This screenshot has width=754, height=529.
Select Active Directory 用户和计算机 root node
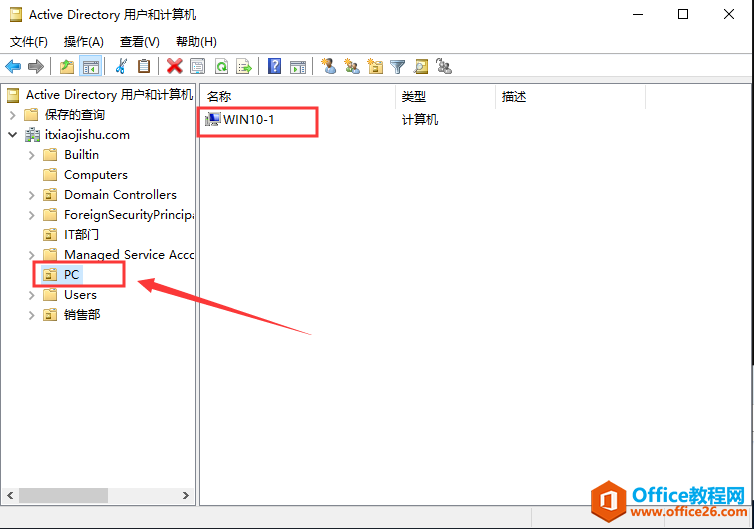point(110,95)
